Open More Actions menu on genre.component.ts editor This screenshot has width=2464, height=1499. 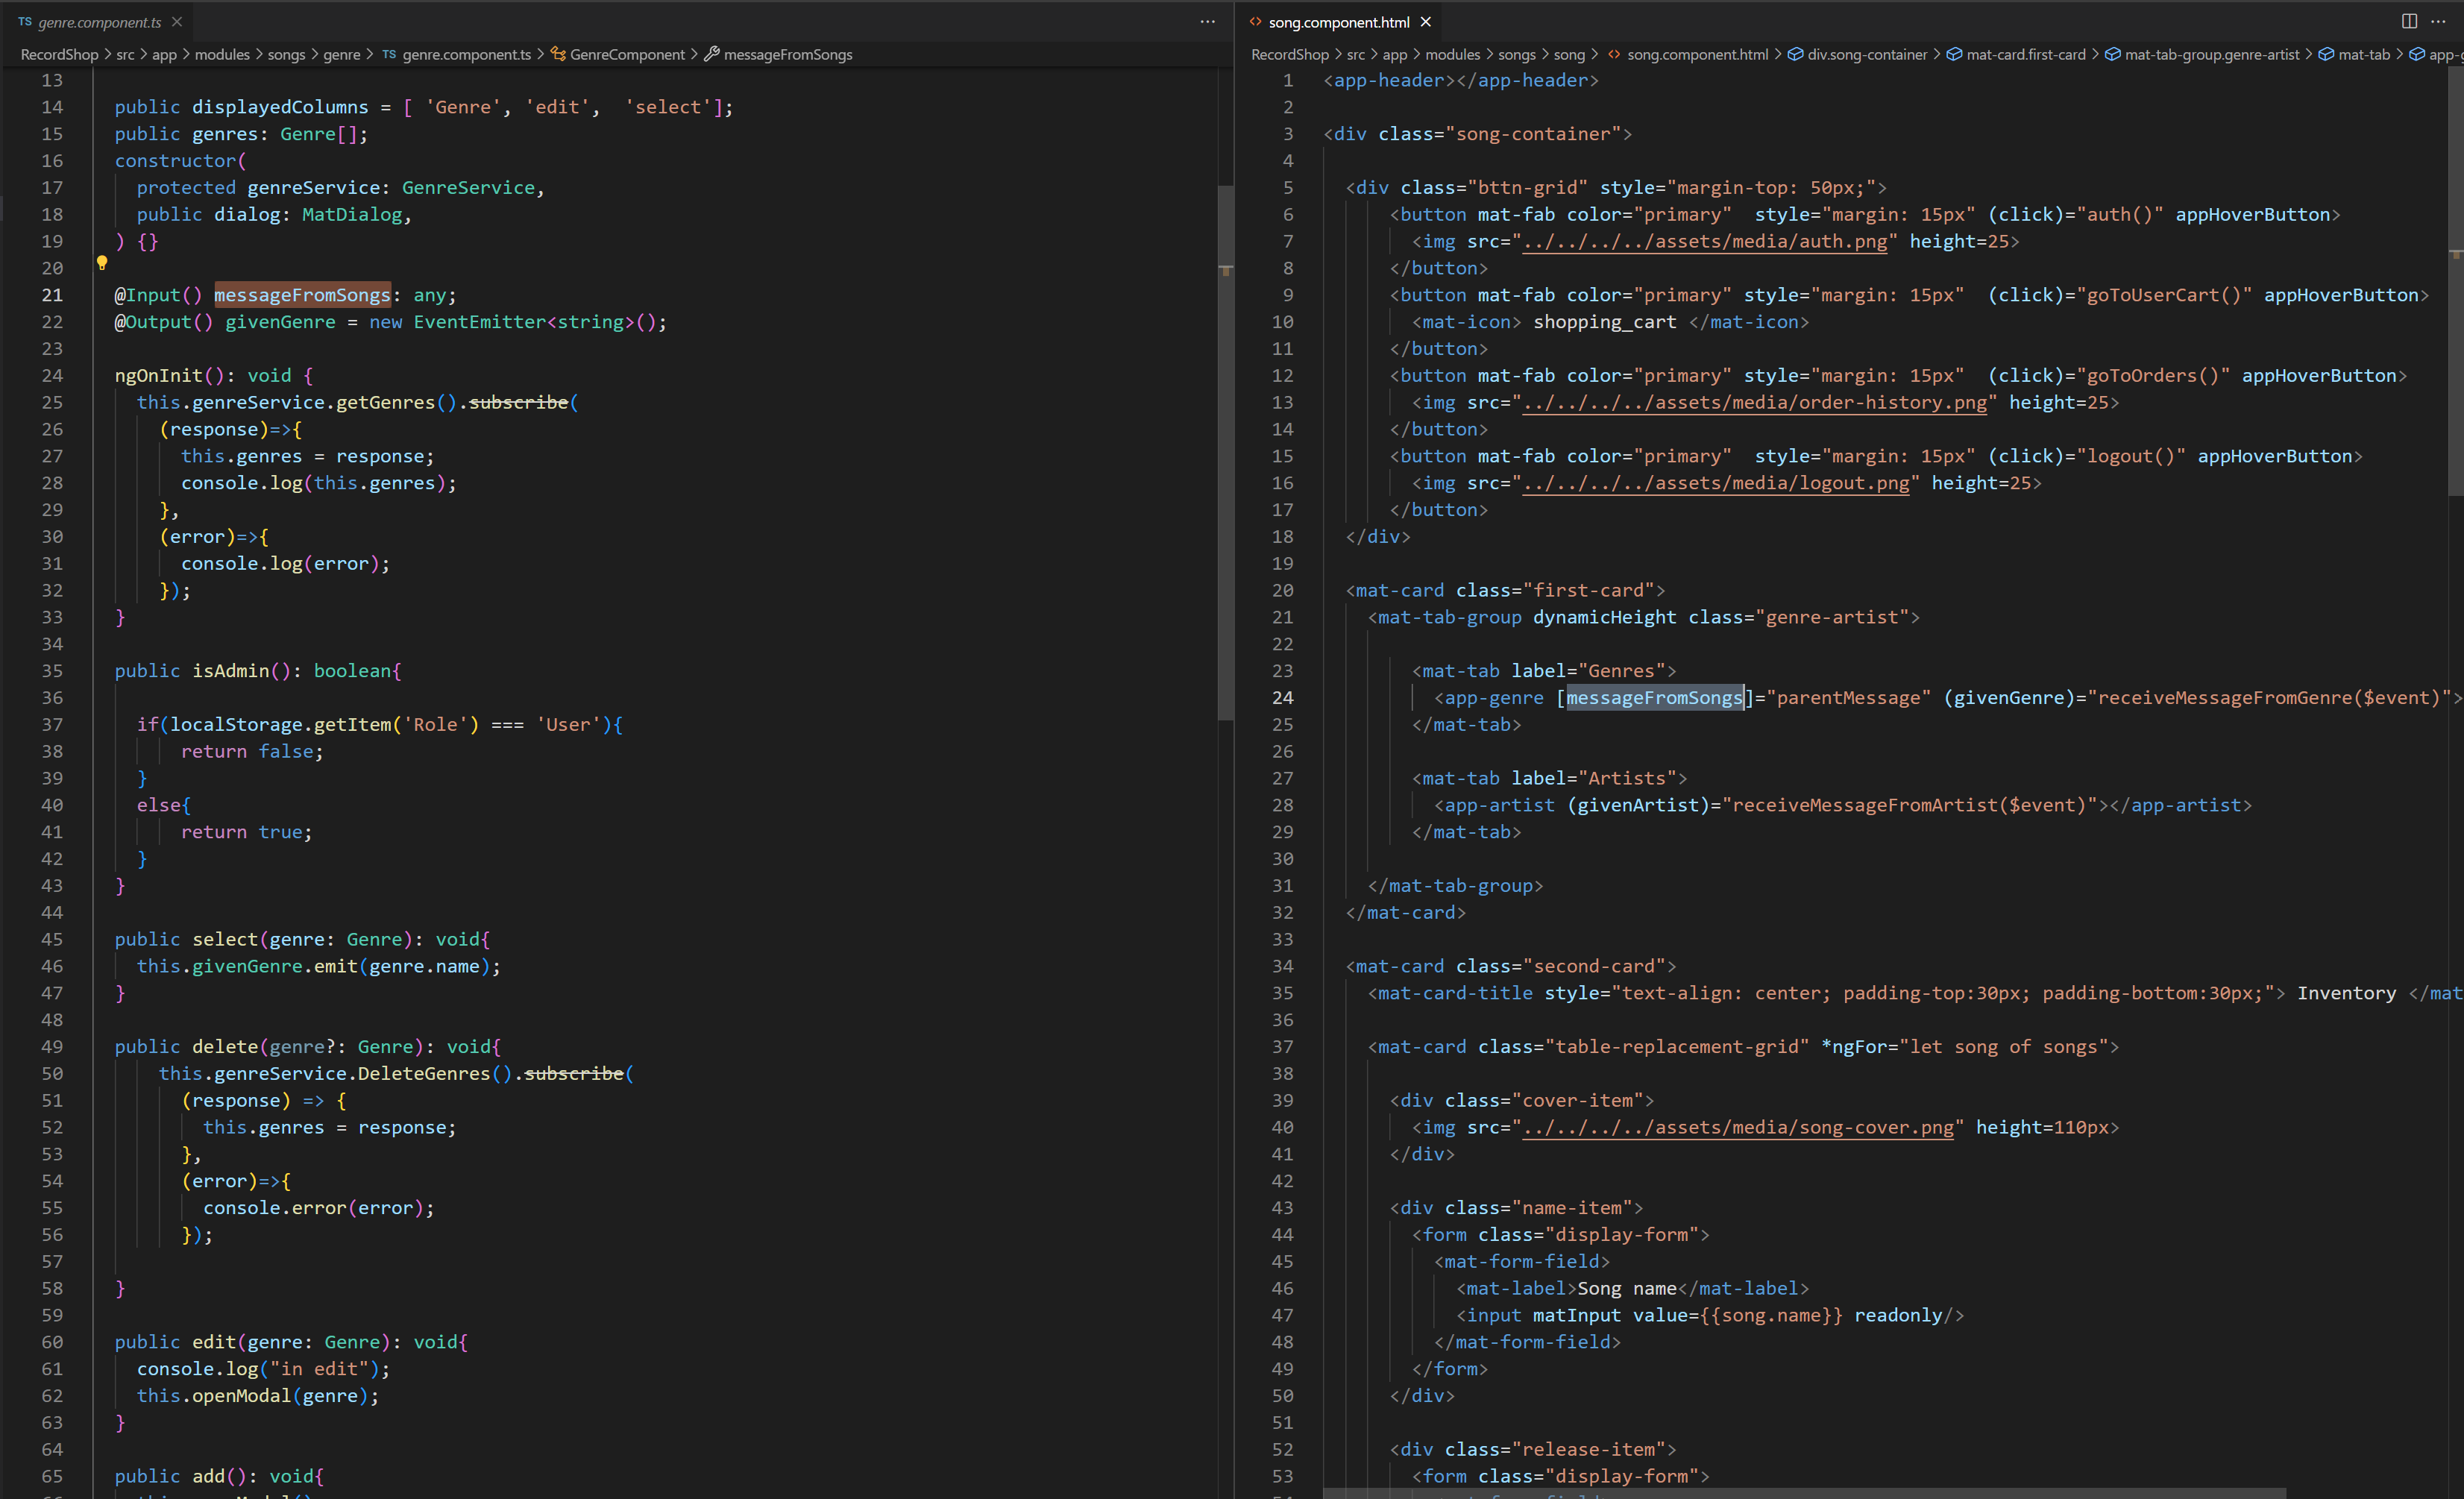(x=1208, y=21)
